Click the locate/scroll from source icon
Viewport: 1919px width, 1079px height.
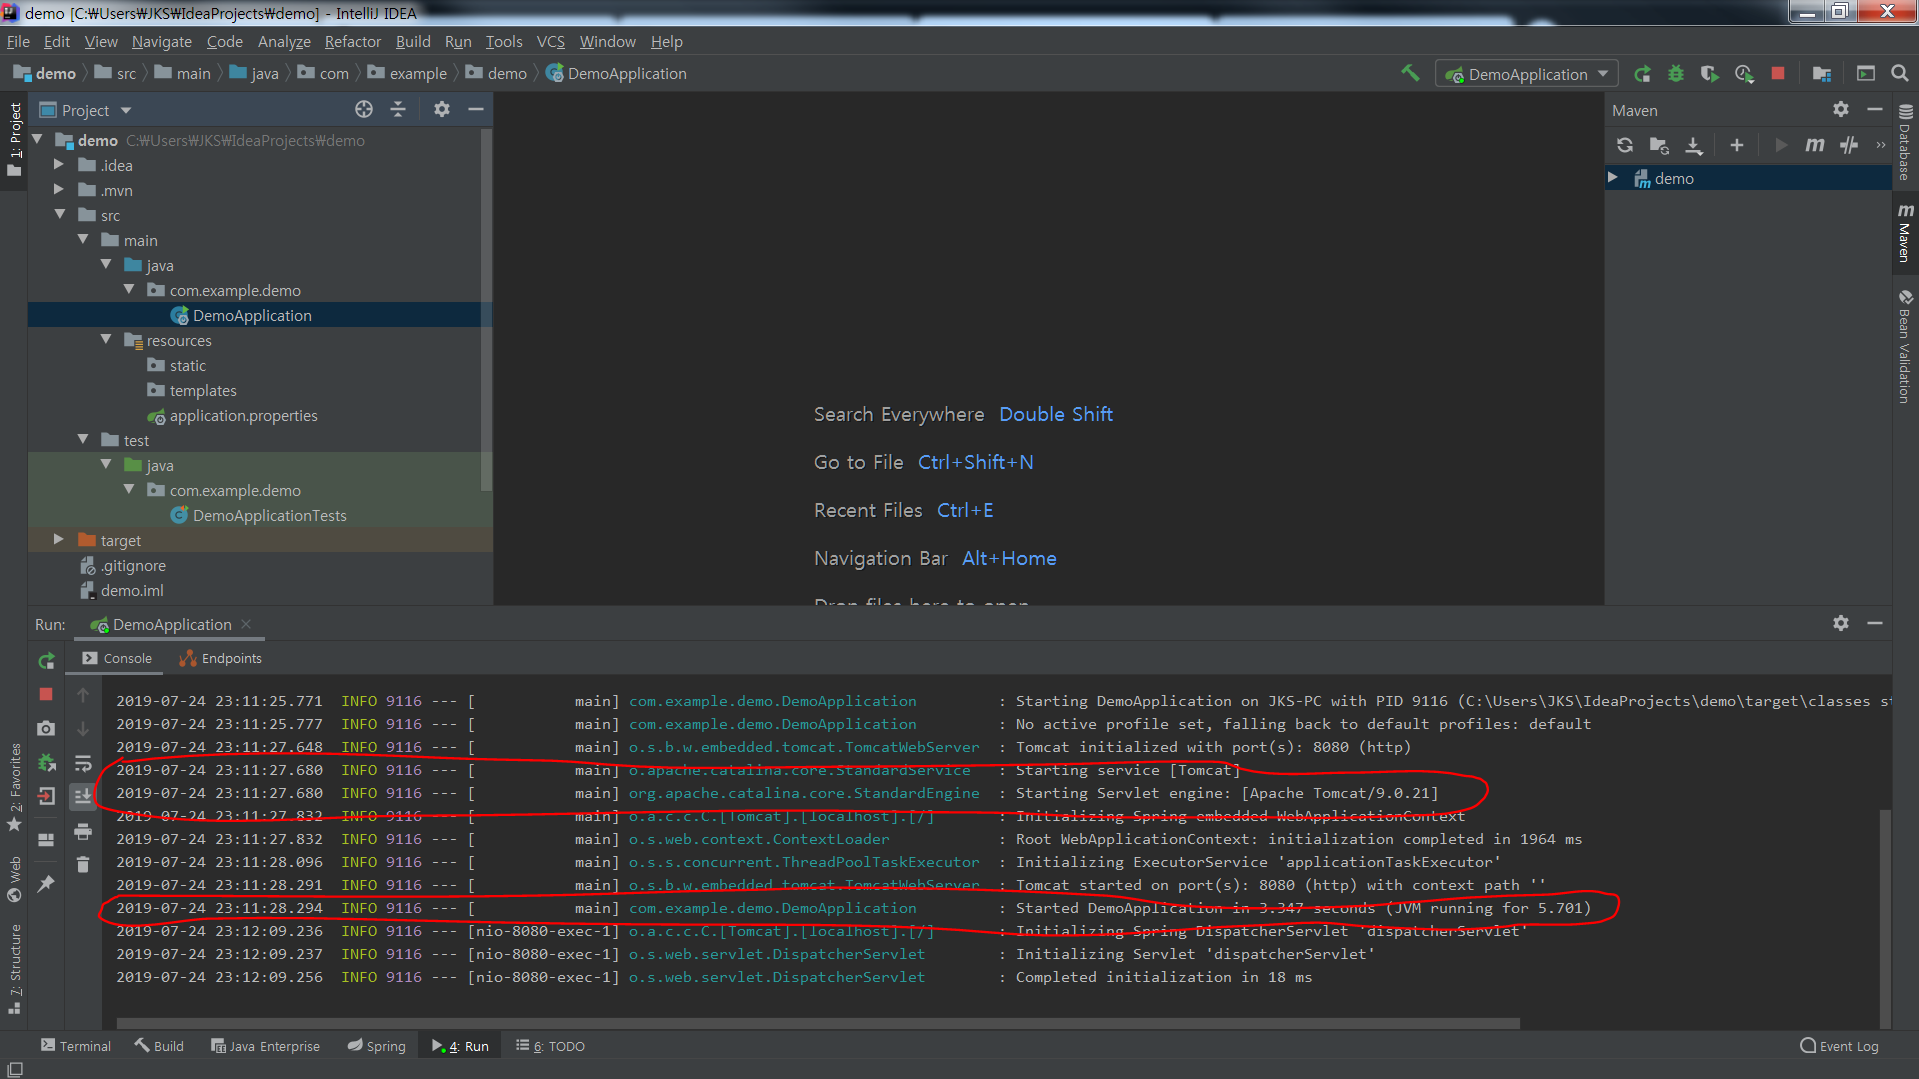tap(364, 109)
